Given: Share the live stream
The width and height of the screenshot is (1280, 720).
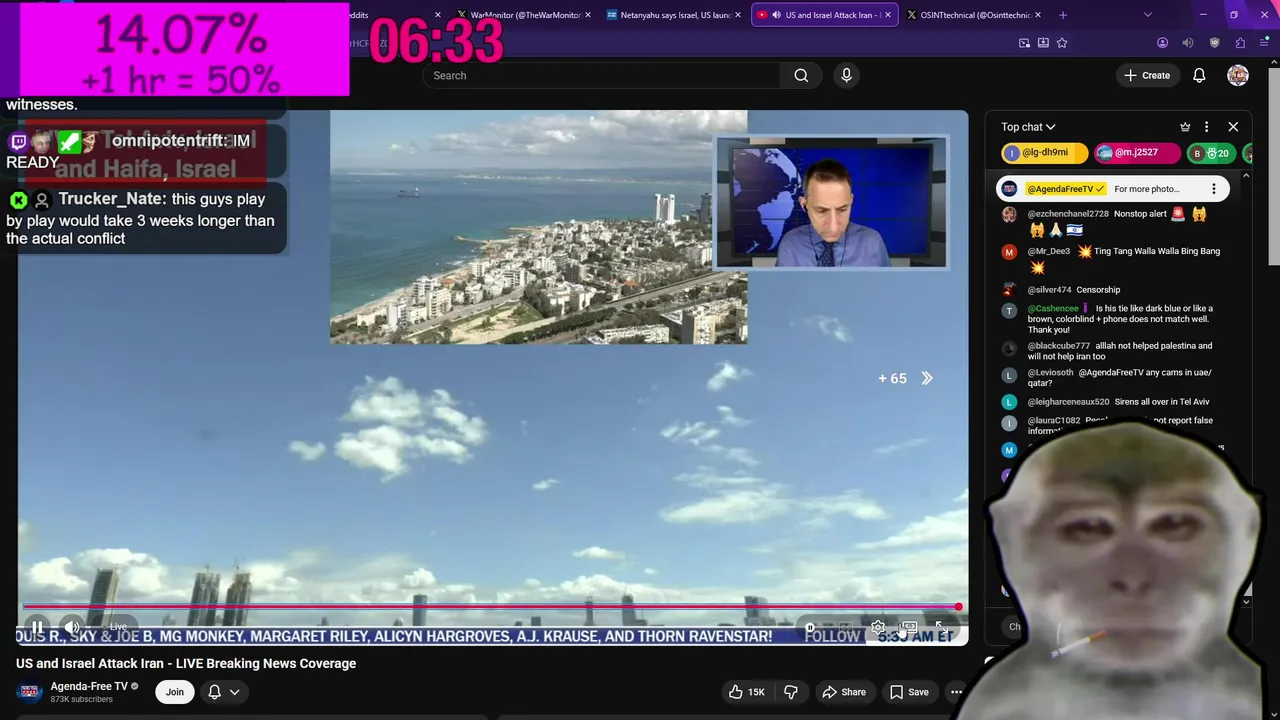Looking at the screenshot, I should tap(844, 692).
